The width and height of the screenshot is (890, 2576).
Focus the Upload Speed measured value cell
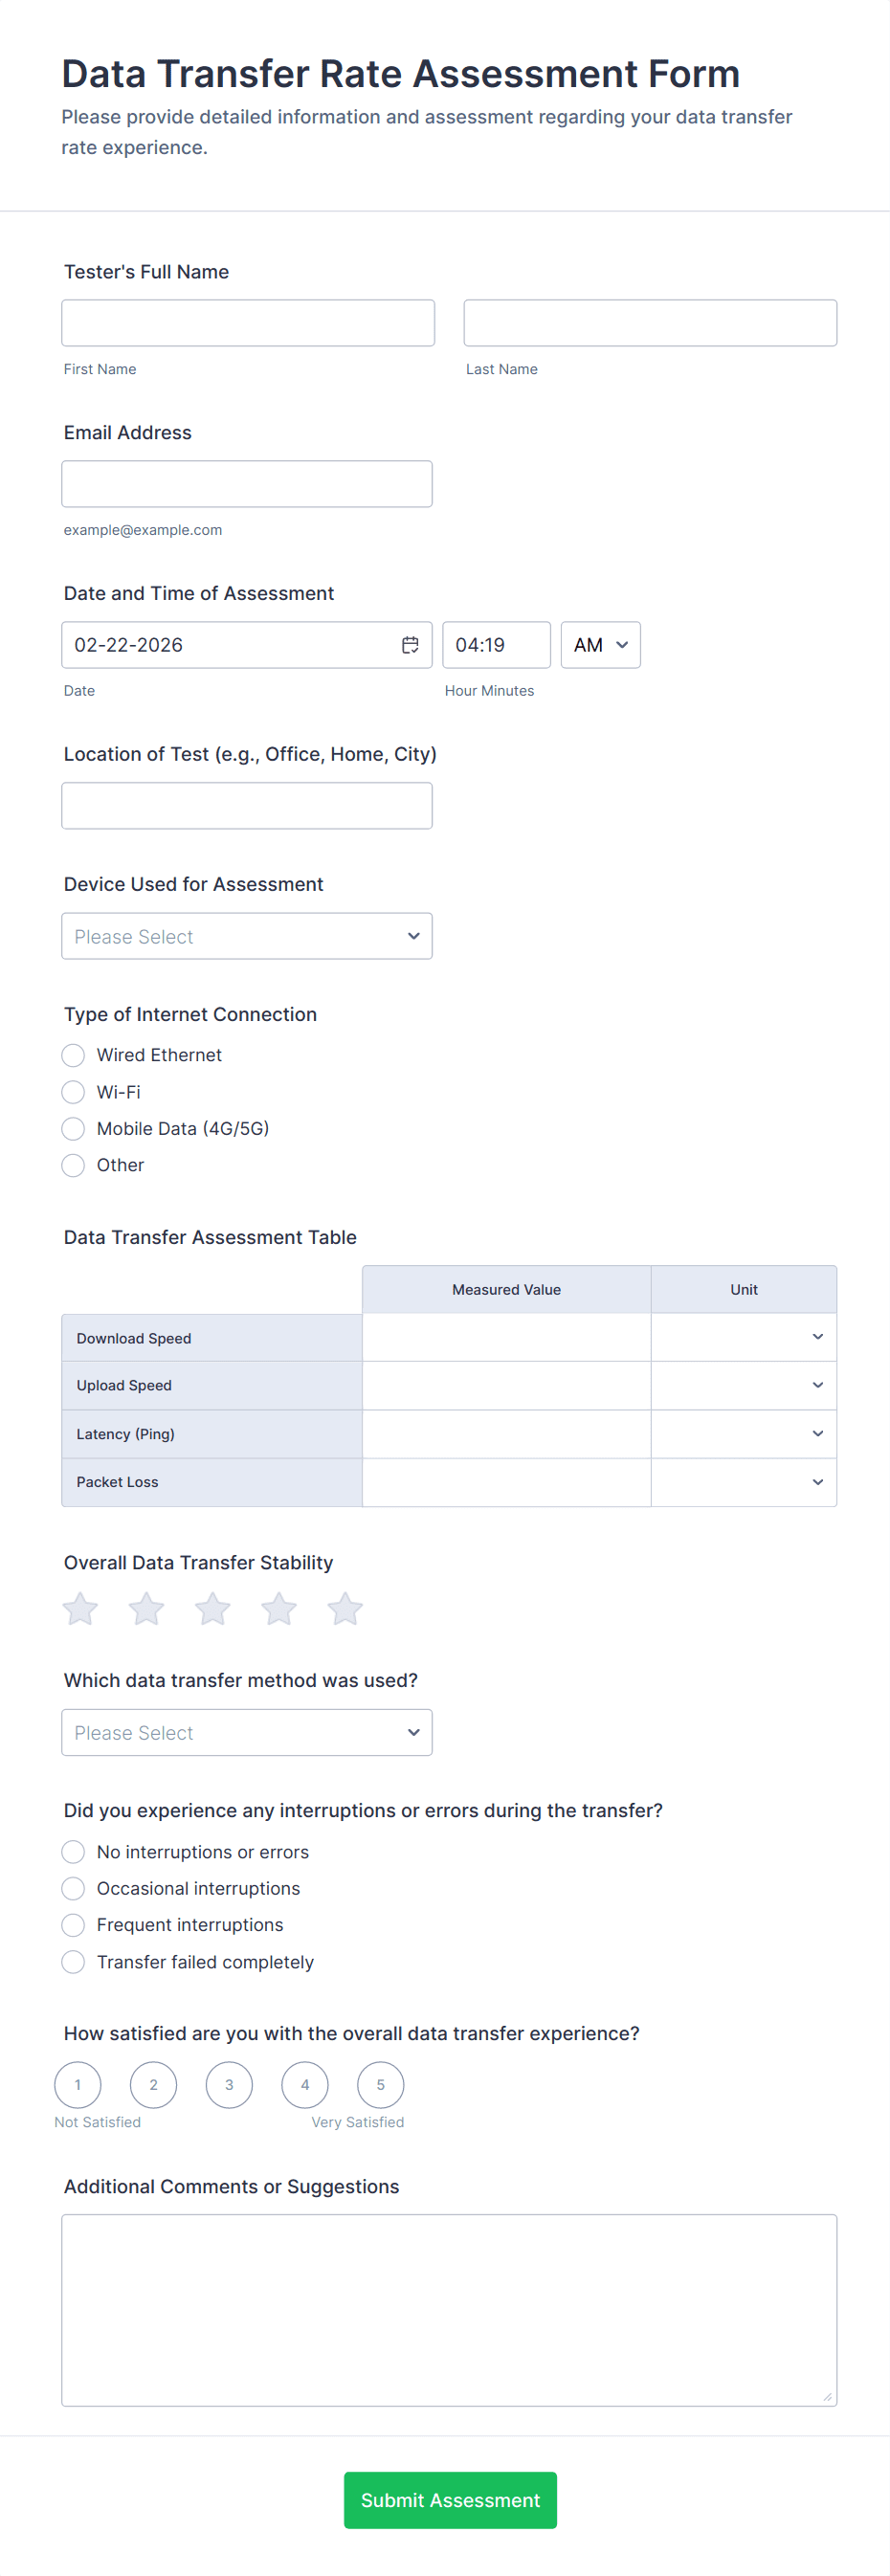point(506,1386)
